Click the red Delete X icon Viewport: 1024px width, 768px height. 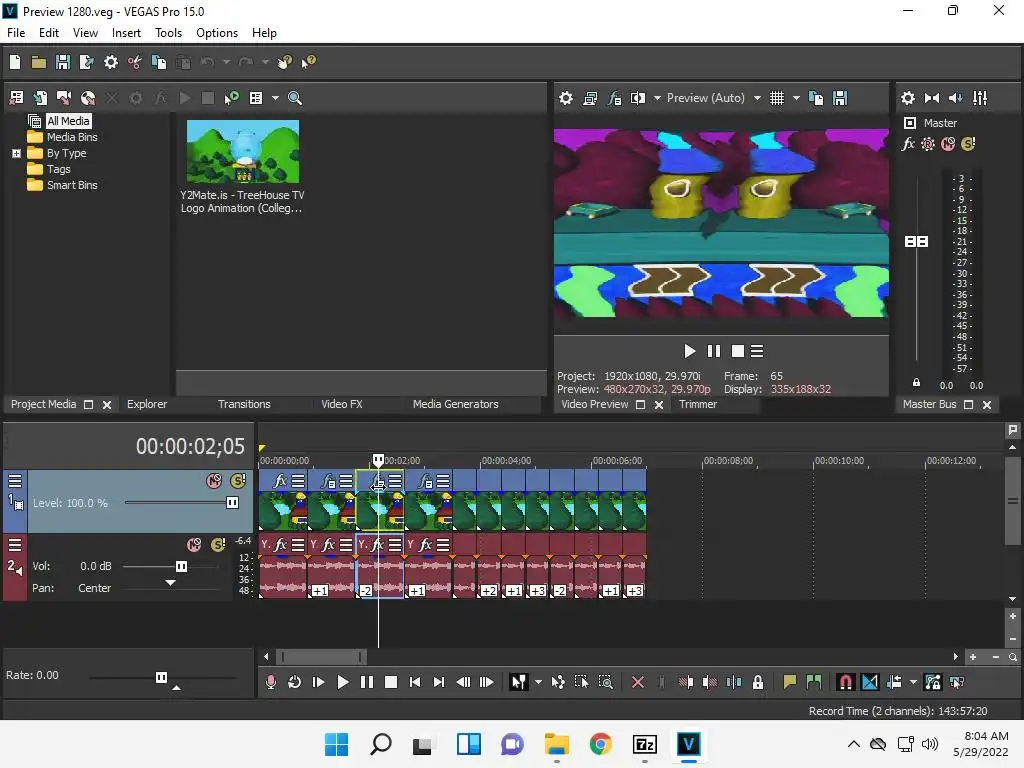(638, 682)
